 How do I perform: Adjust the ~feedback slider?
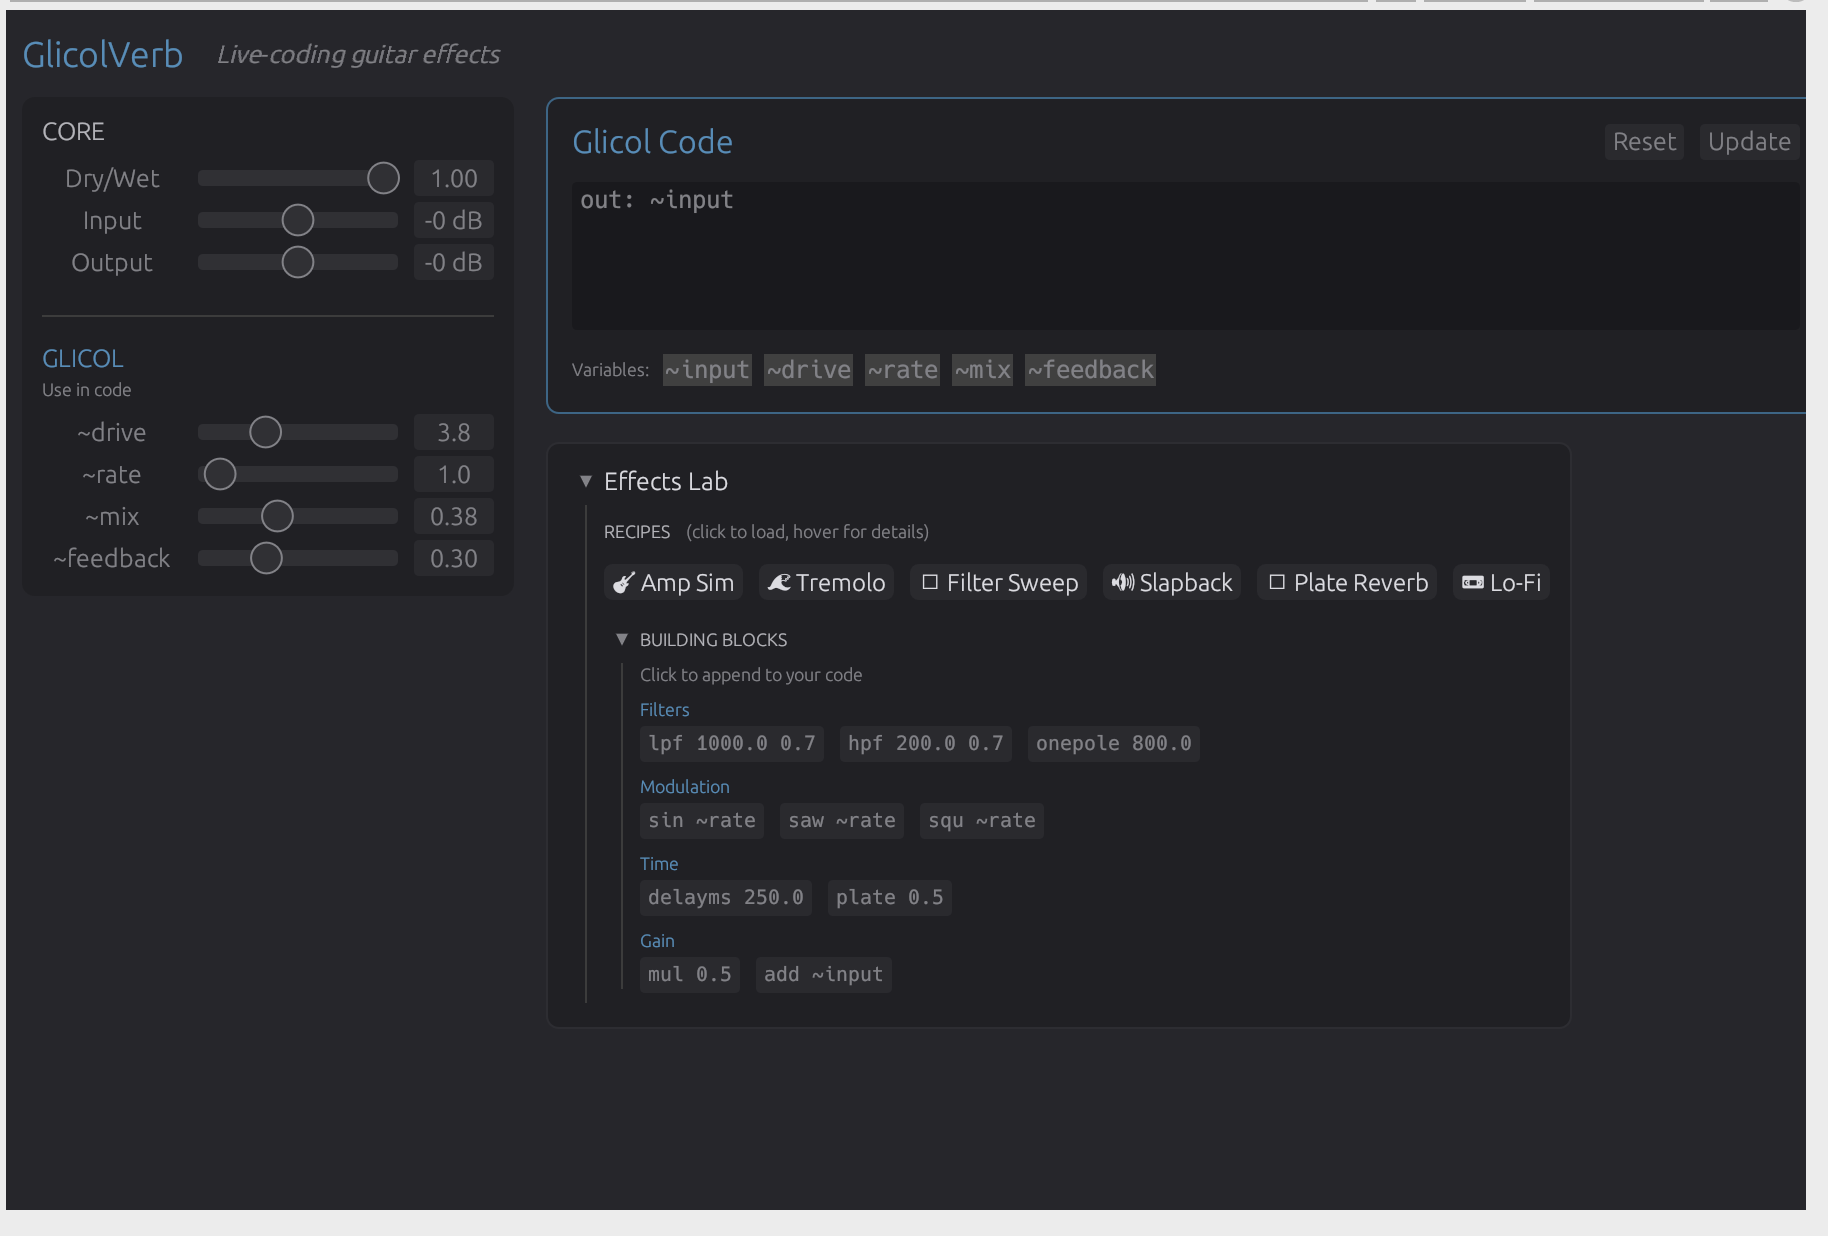point(298,558)
